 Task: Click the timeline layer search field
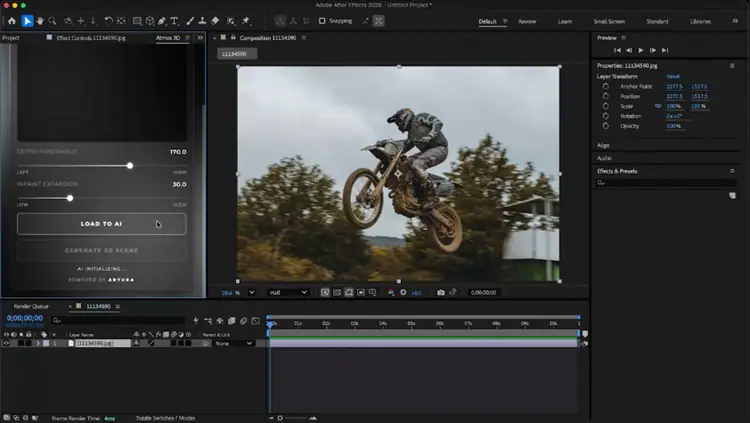118,321
